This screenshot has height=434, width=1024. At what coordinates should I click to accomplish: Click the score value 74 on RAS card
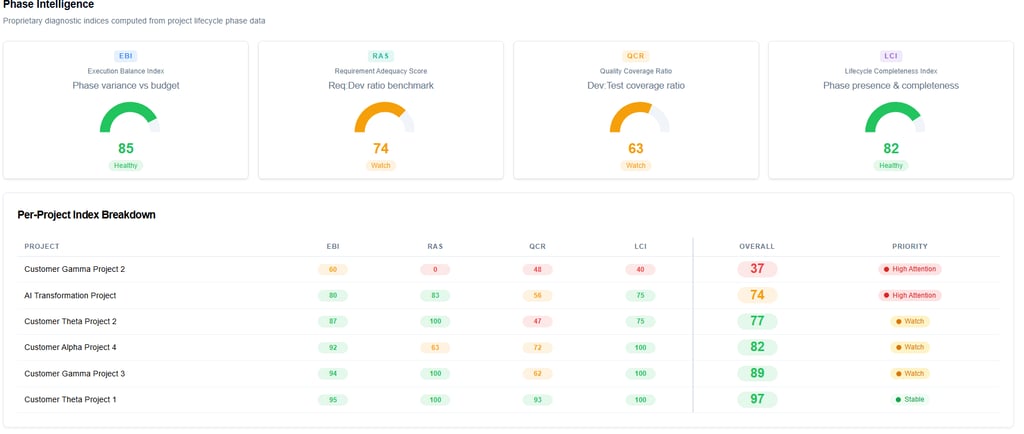click(x=381, y=149)
